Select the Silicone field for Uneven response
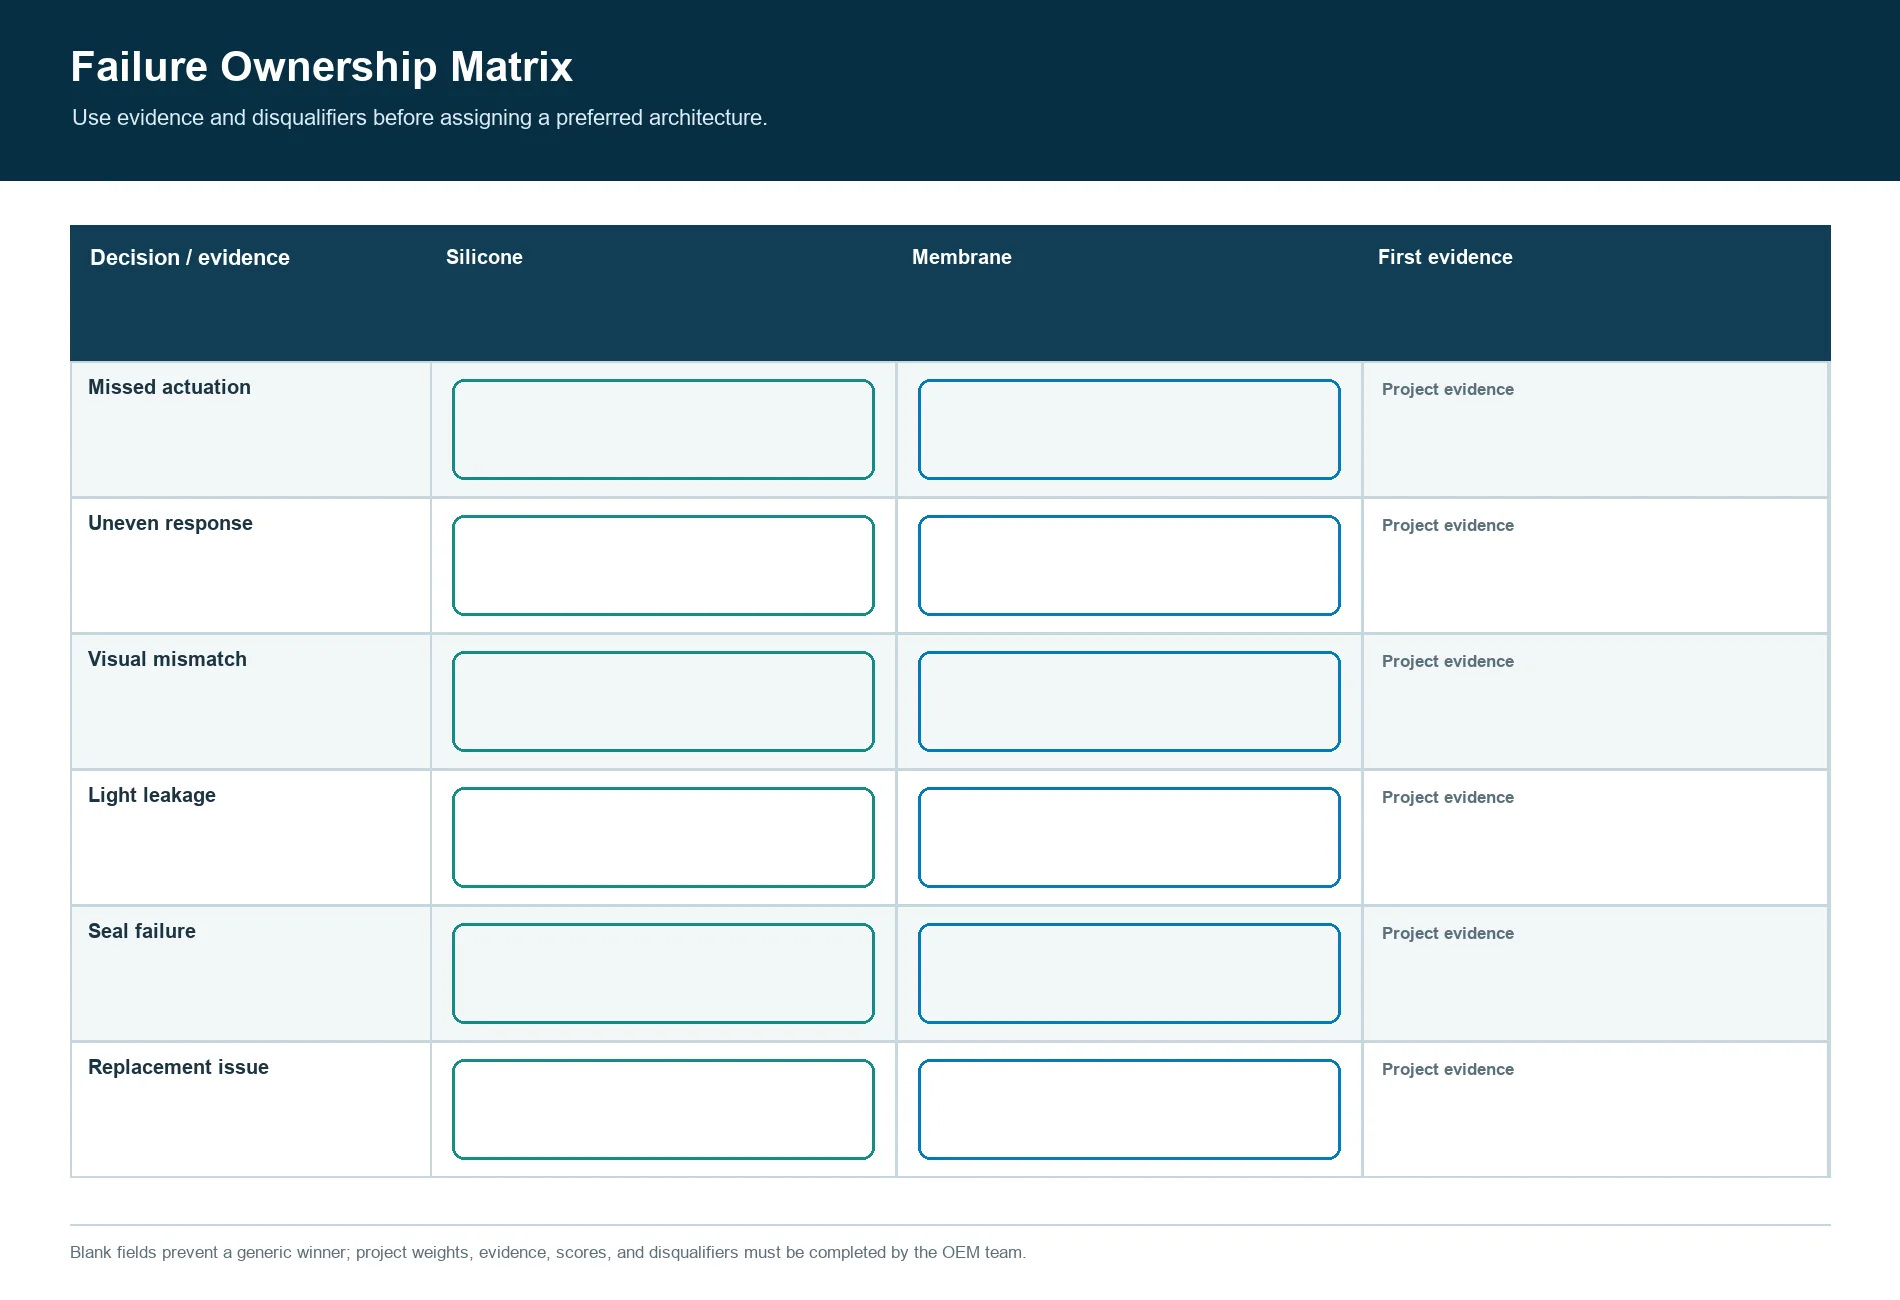Screen dimensions: 1900x1300 (x=663, y=565)
